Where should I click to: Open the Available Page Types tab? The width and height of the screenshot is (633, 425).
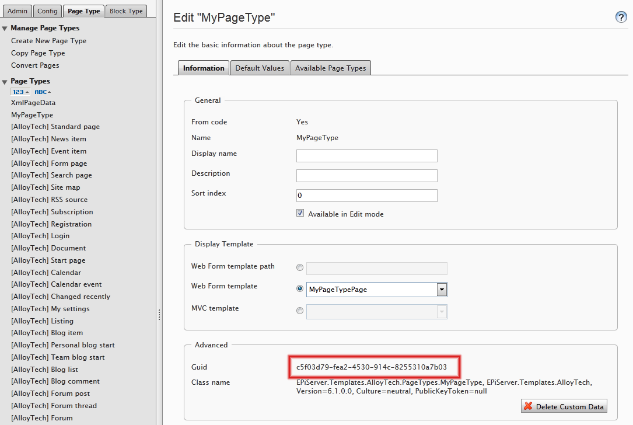click(x=330, y=68)
